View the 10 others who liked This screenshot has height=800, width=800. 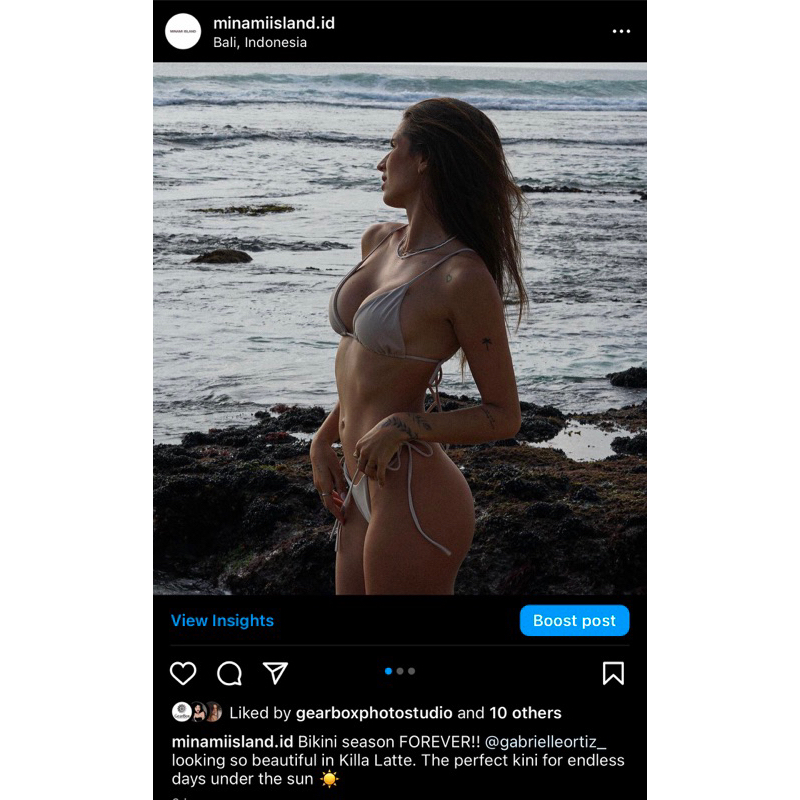click(x=525, y=713)
